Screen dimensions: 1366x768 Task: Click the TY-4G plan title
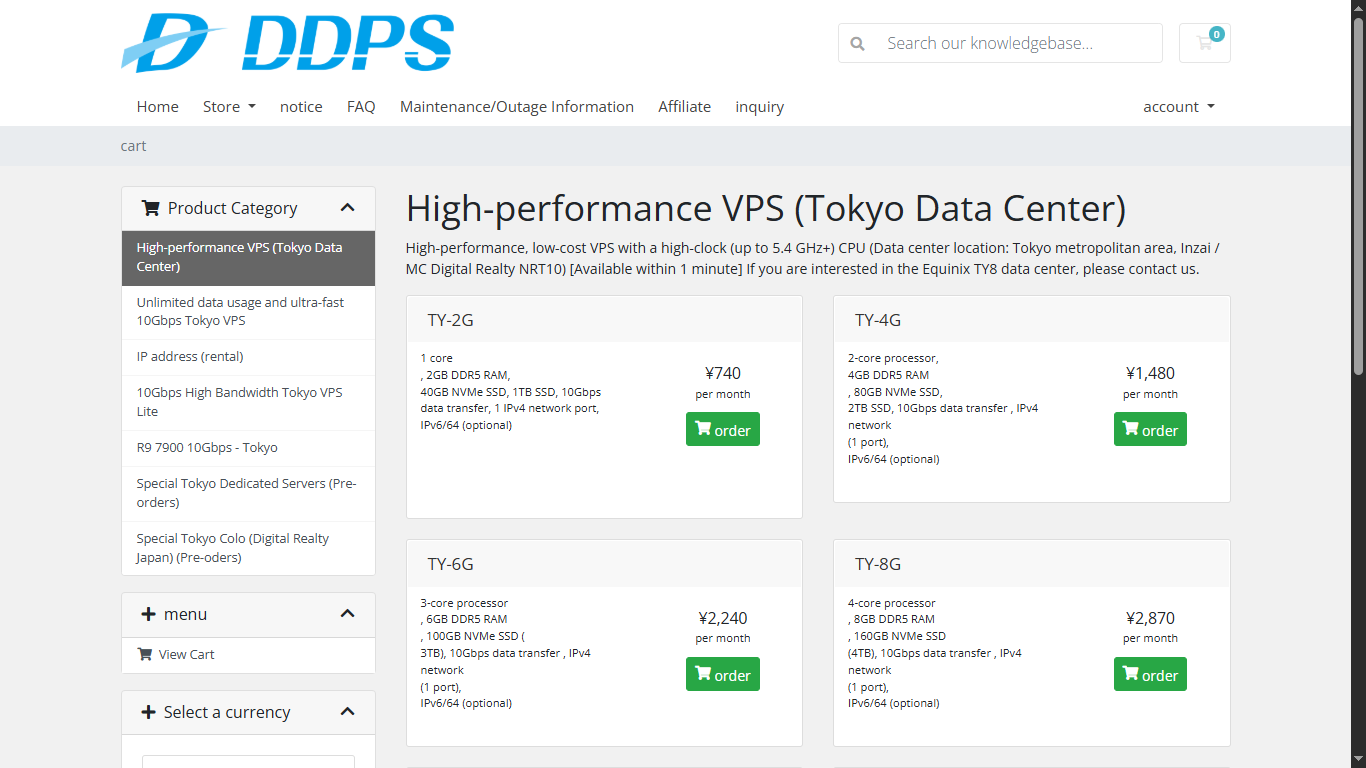pos(878,320)
